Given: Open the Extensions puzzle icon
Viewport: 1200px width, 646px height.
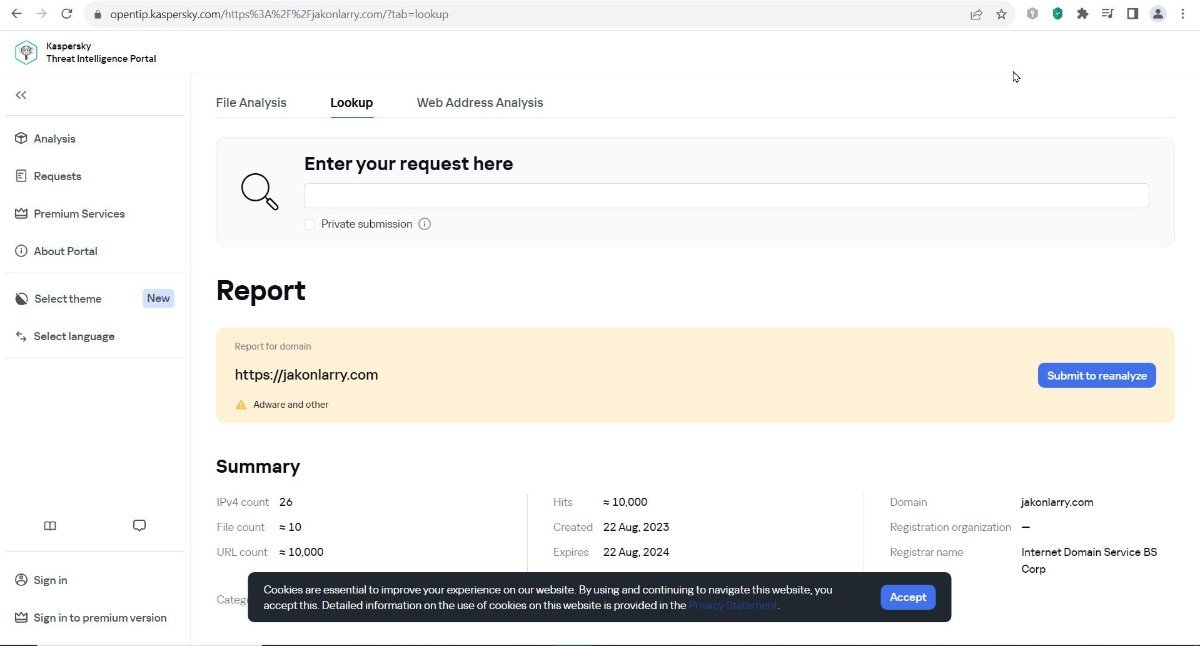Looking at the screenshot, I should pyautogui.click(x=1082, y=14).
